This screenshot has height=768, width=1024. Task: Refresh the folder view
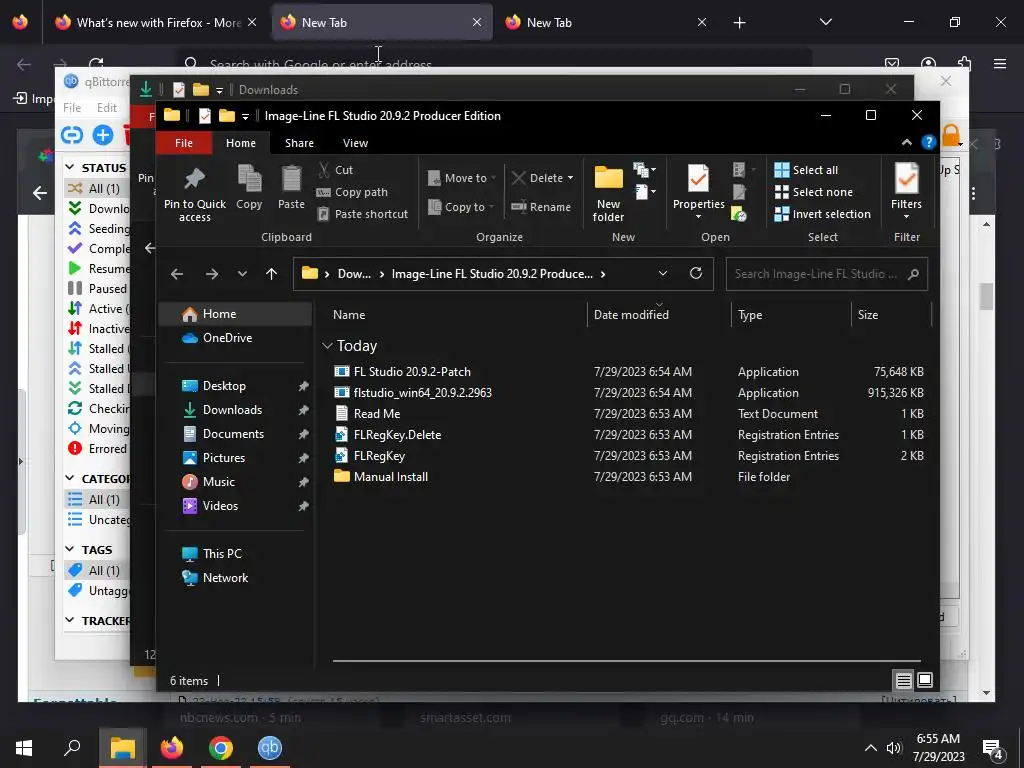696,273
